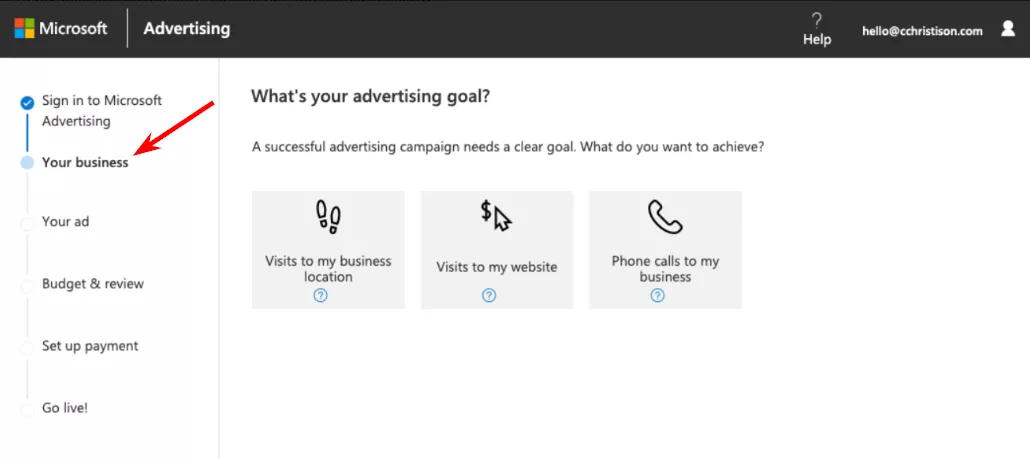
Task: Click the completed Sign in step checkmark
Action: 27,102
